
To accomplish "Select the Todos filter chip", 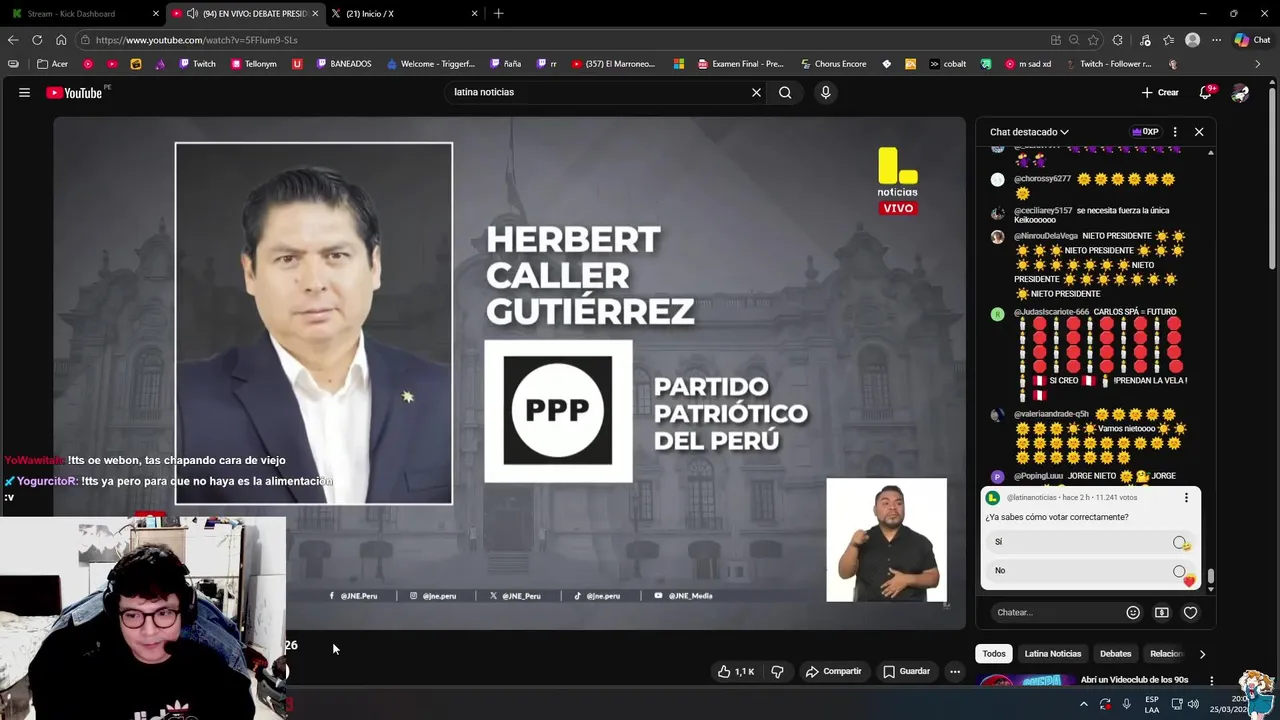I will [x=994, y=654].
